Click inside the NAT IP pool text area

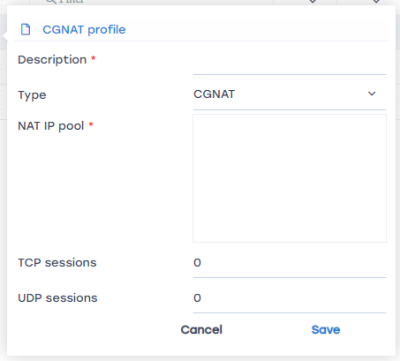click(289, 178)
